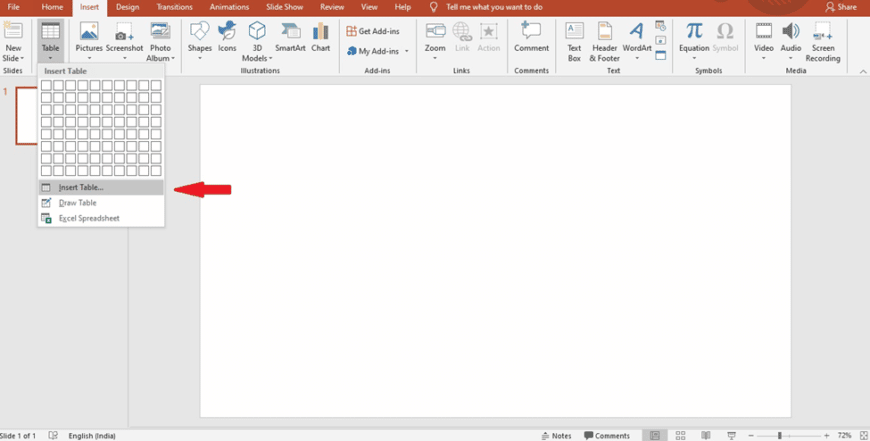
Task: Toggle the Notes pane in status bar
Action: [x=556, y=436]
